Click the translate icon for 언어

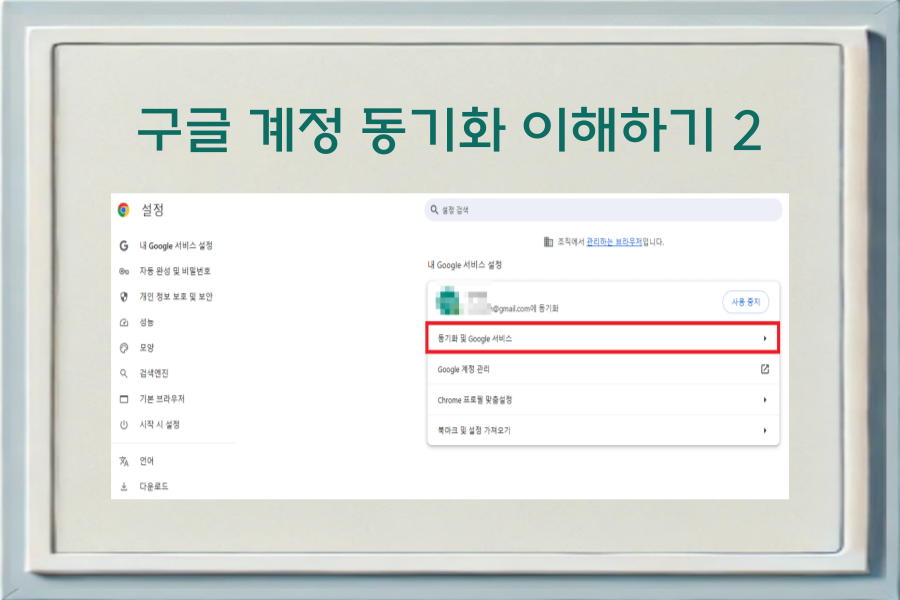click(123, 461)
